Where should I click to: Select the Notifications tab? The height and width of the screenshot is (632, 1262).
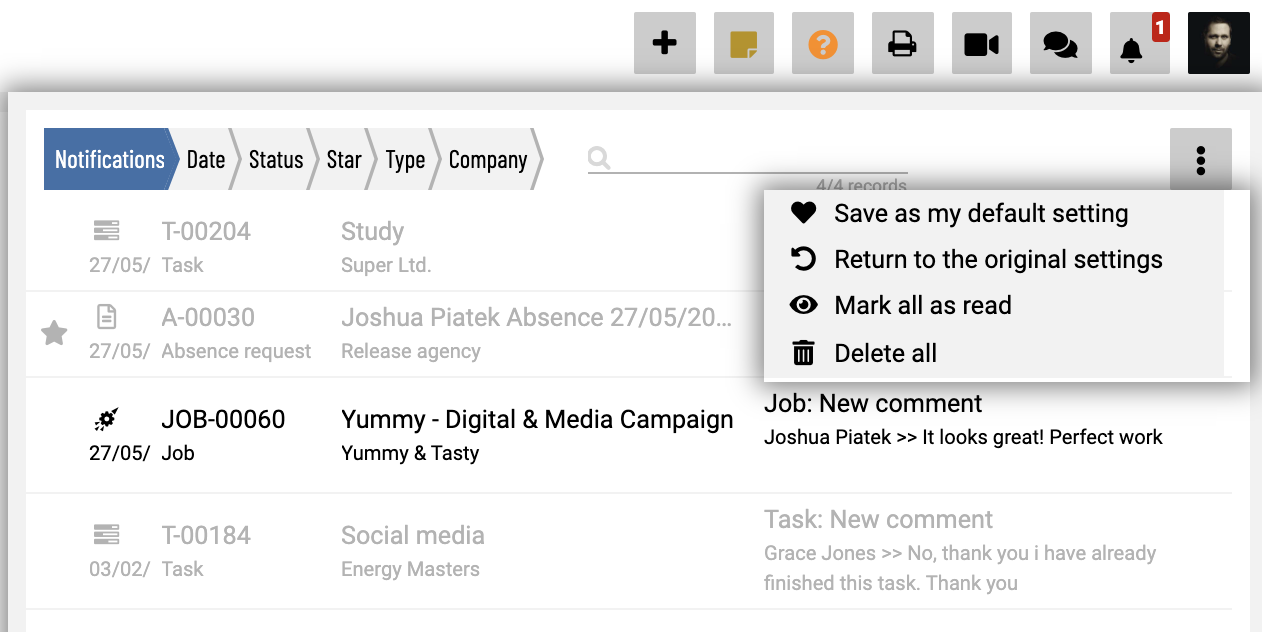(x=109, y=160)
